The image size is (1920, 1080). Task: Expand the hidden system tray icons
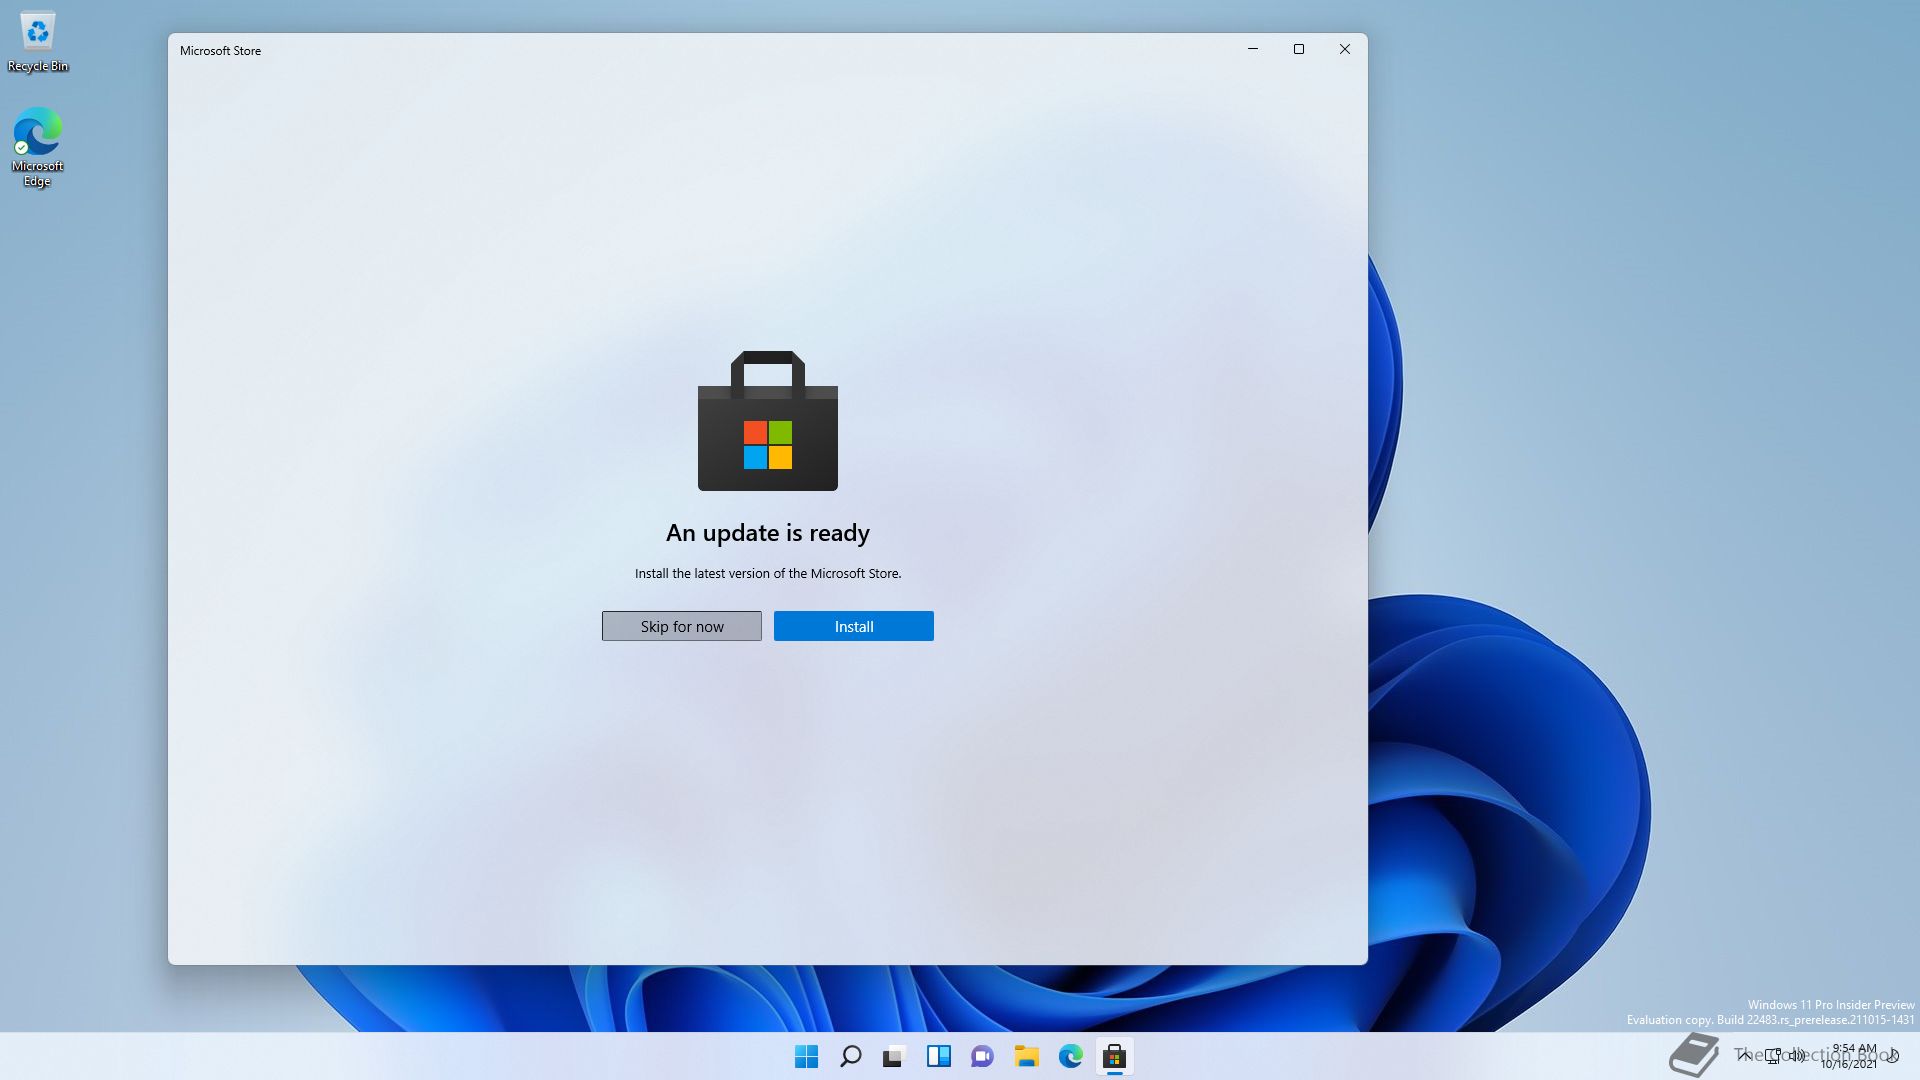[1744, 1055]
